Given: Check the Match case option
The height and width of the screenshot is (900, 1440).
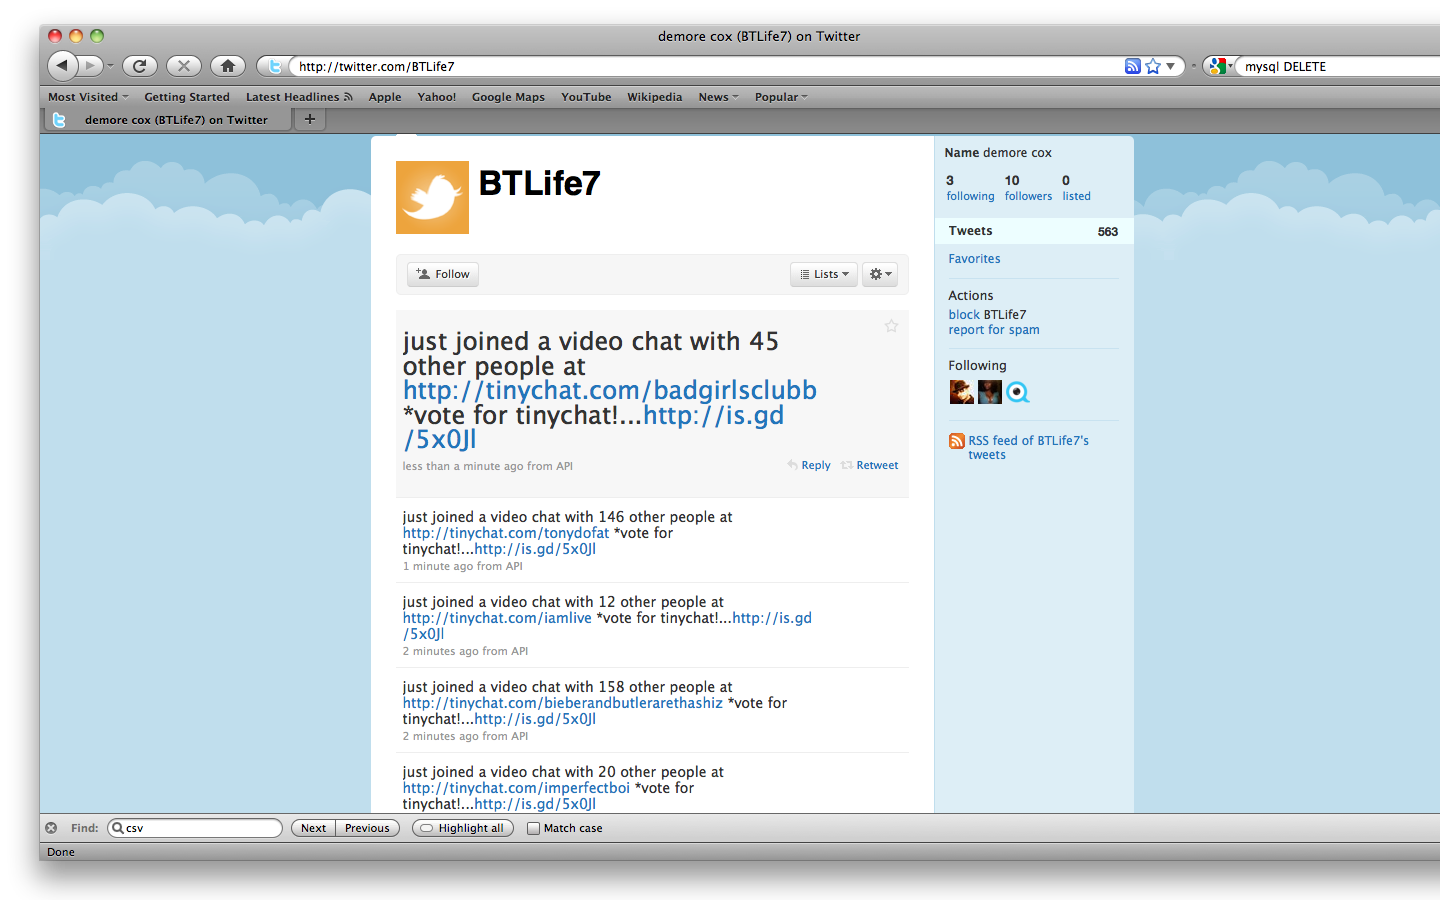Looking at the screenshot, I should pyautogui.click(x=533, y=828).
